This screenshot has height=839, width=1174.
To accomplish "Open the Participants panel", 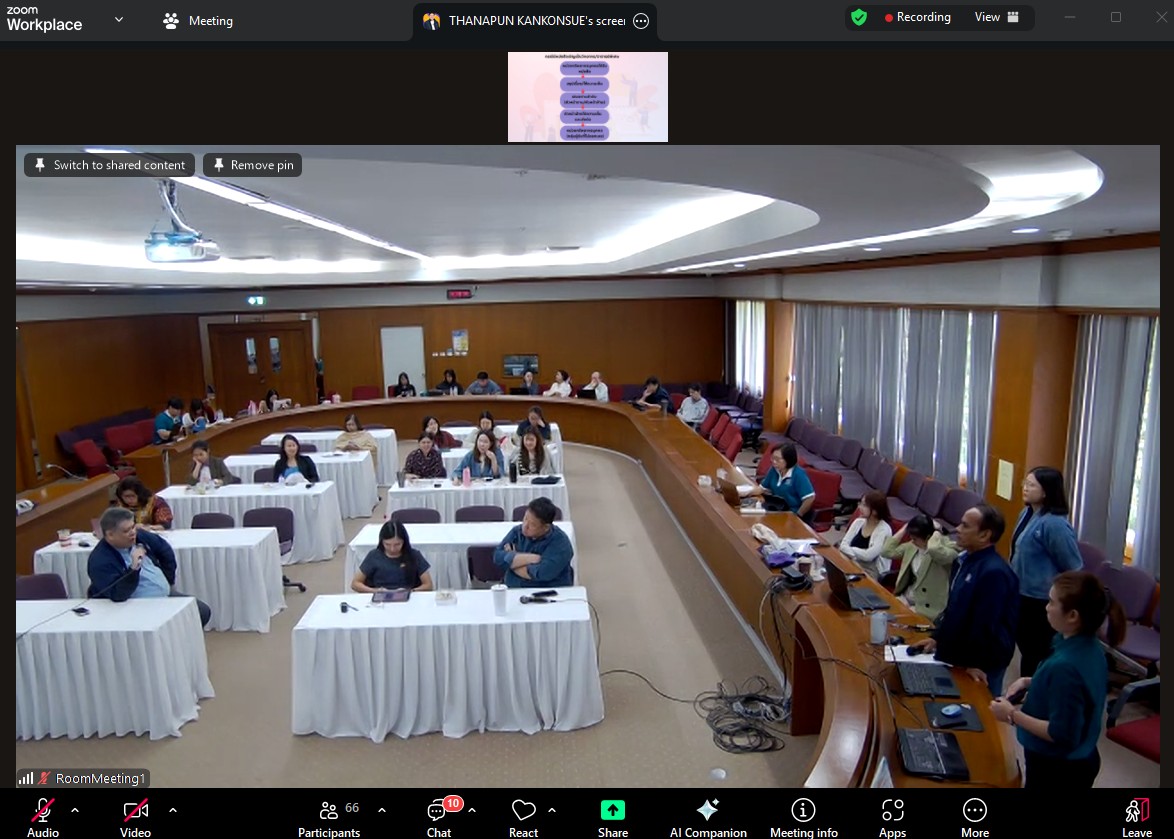I will tap(329, 817).
